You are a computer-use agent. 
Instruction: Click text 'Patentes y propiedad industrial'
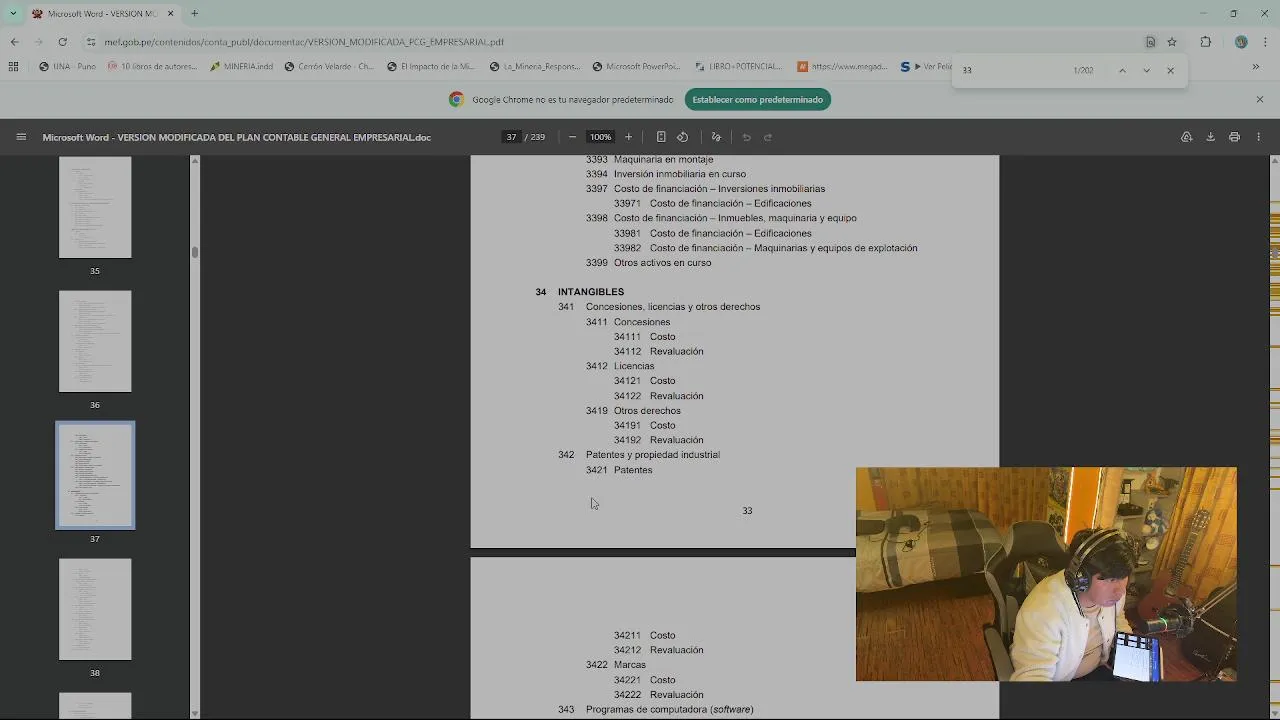click(653, 455)
